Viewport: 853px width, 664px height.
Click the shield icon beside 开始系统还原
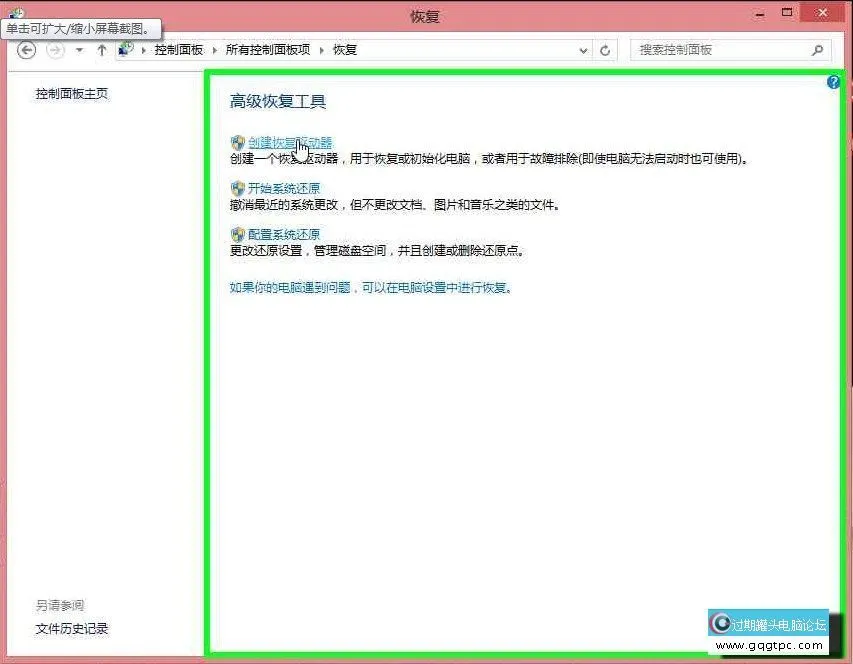237,187
